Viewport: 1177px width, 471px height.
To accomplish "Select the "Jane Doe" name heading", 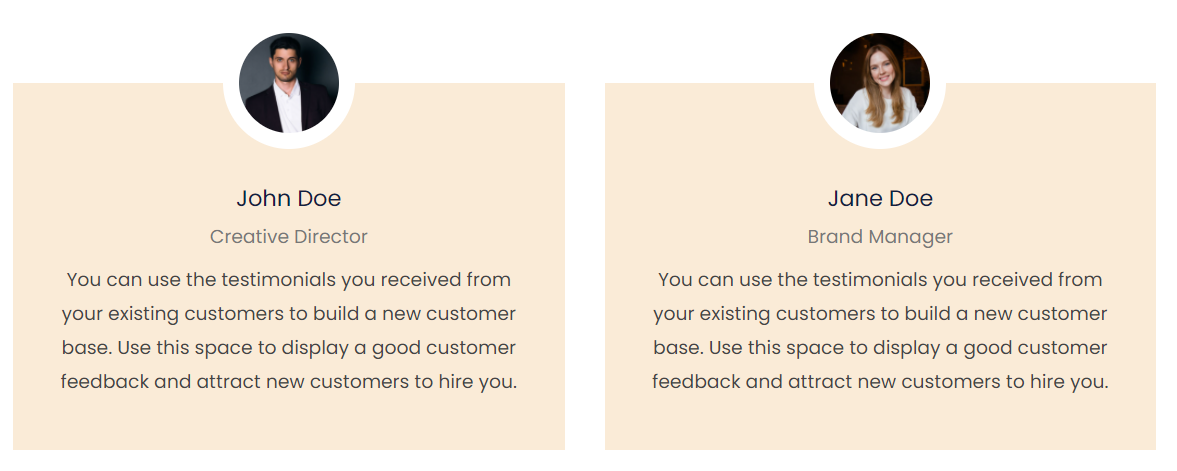I will click(880, 198).
